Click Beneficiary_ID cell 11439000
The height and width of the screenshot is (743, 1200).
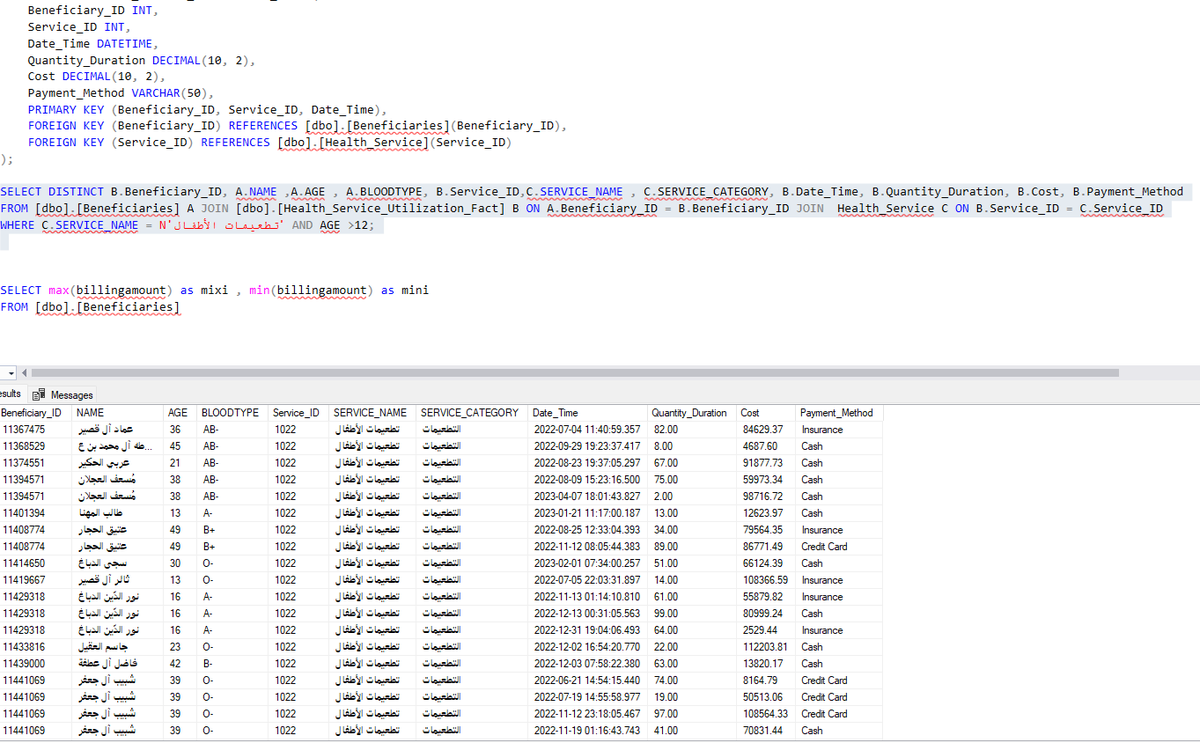pos(36,664)
